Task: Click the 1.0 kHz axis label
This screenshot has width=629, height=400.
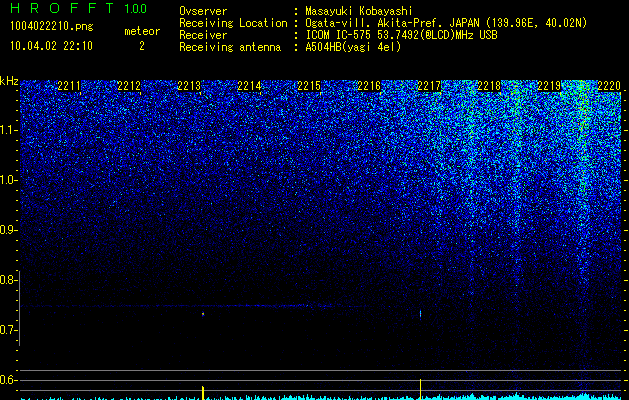Action: tap(7, 180)
